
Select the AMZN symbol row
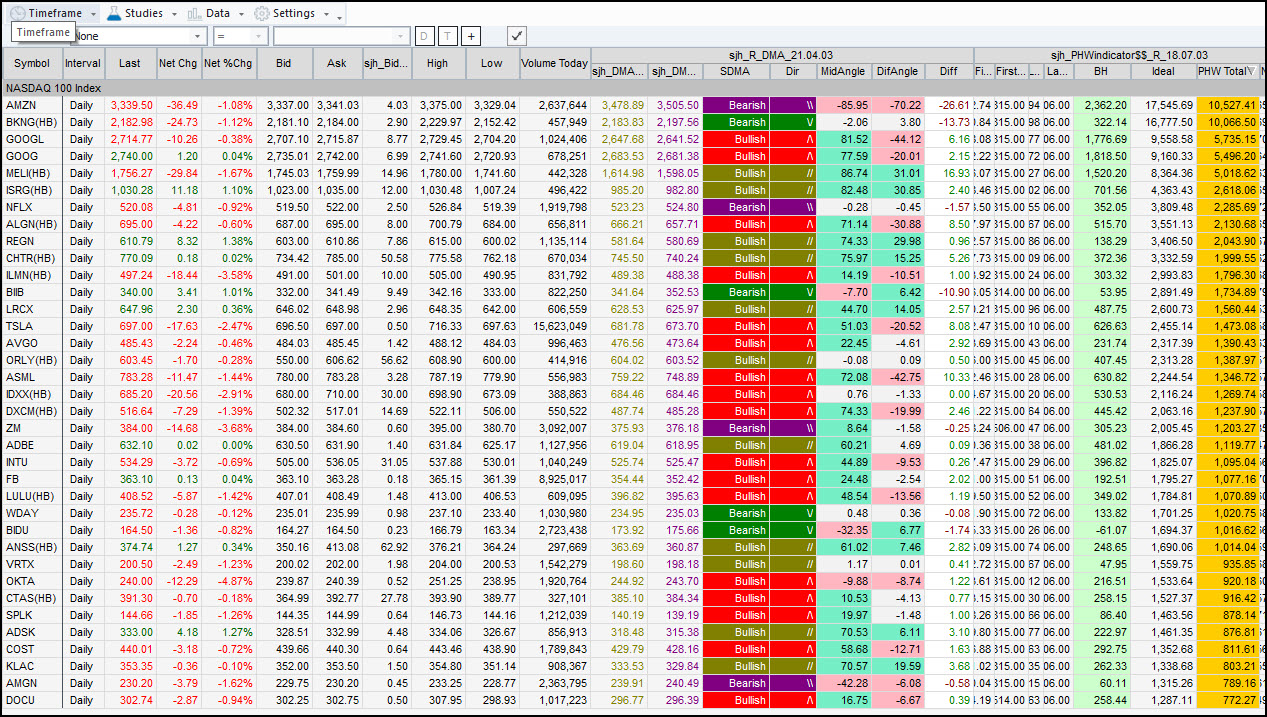pos(633,105)
